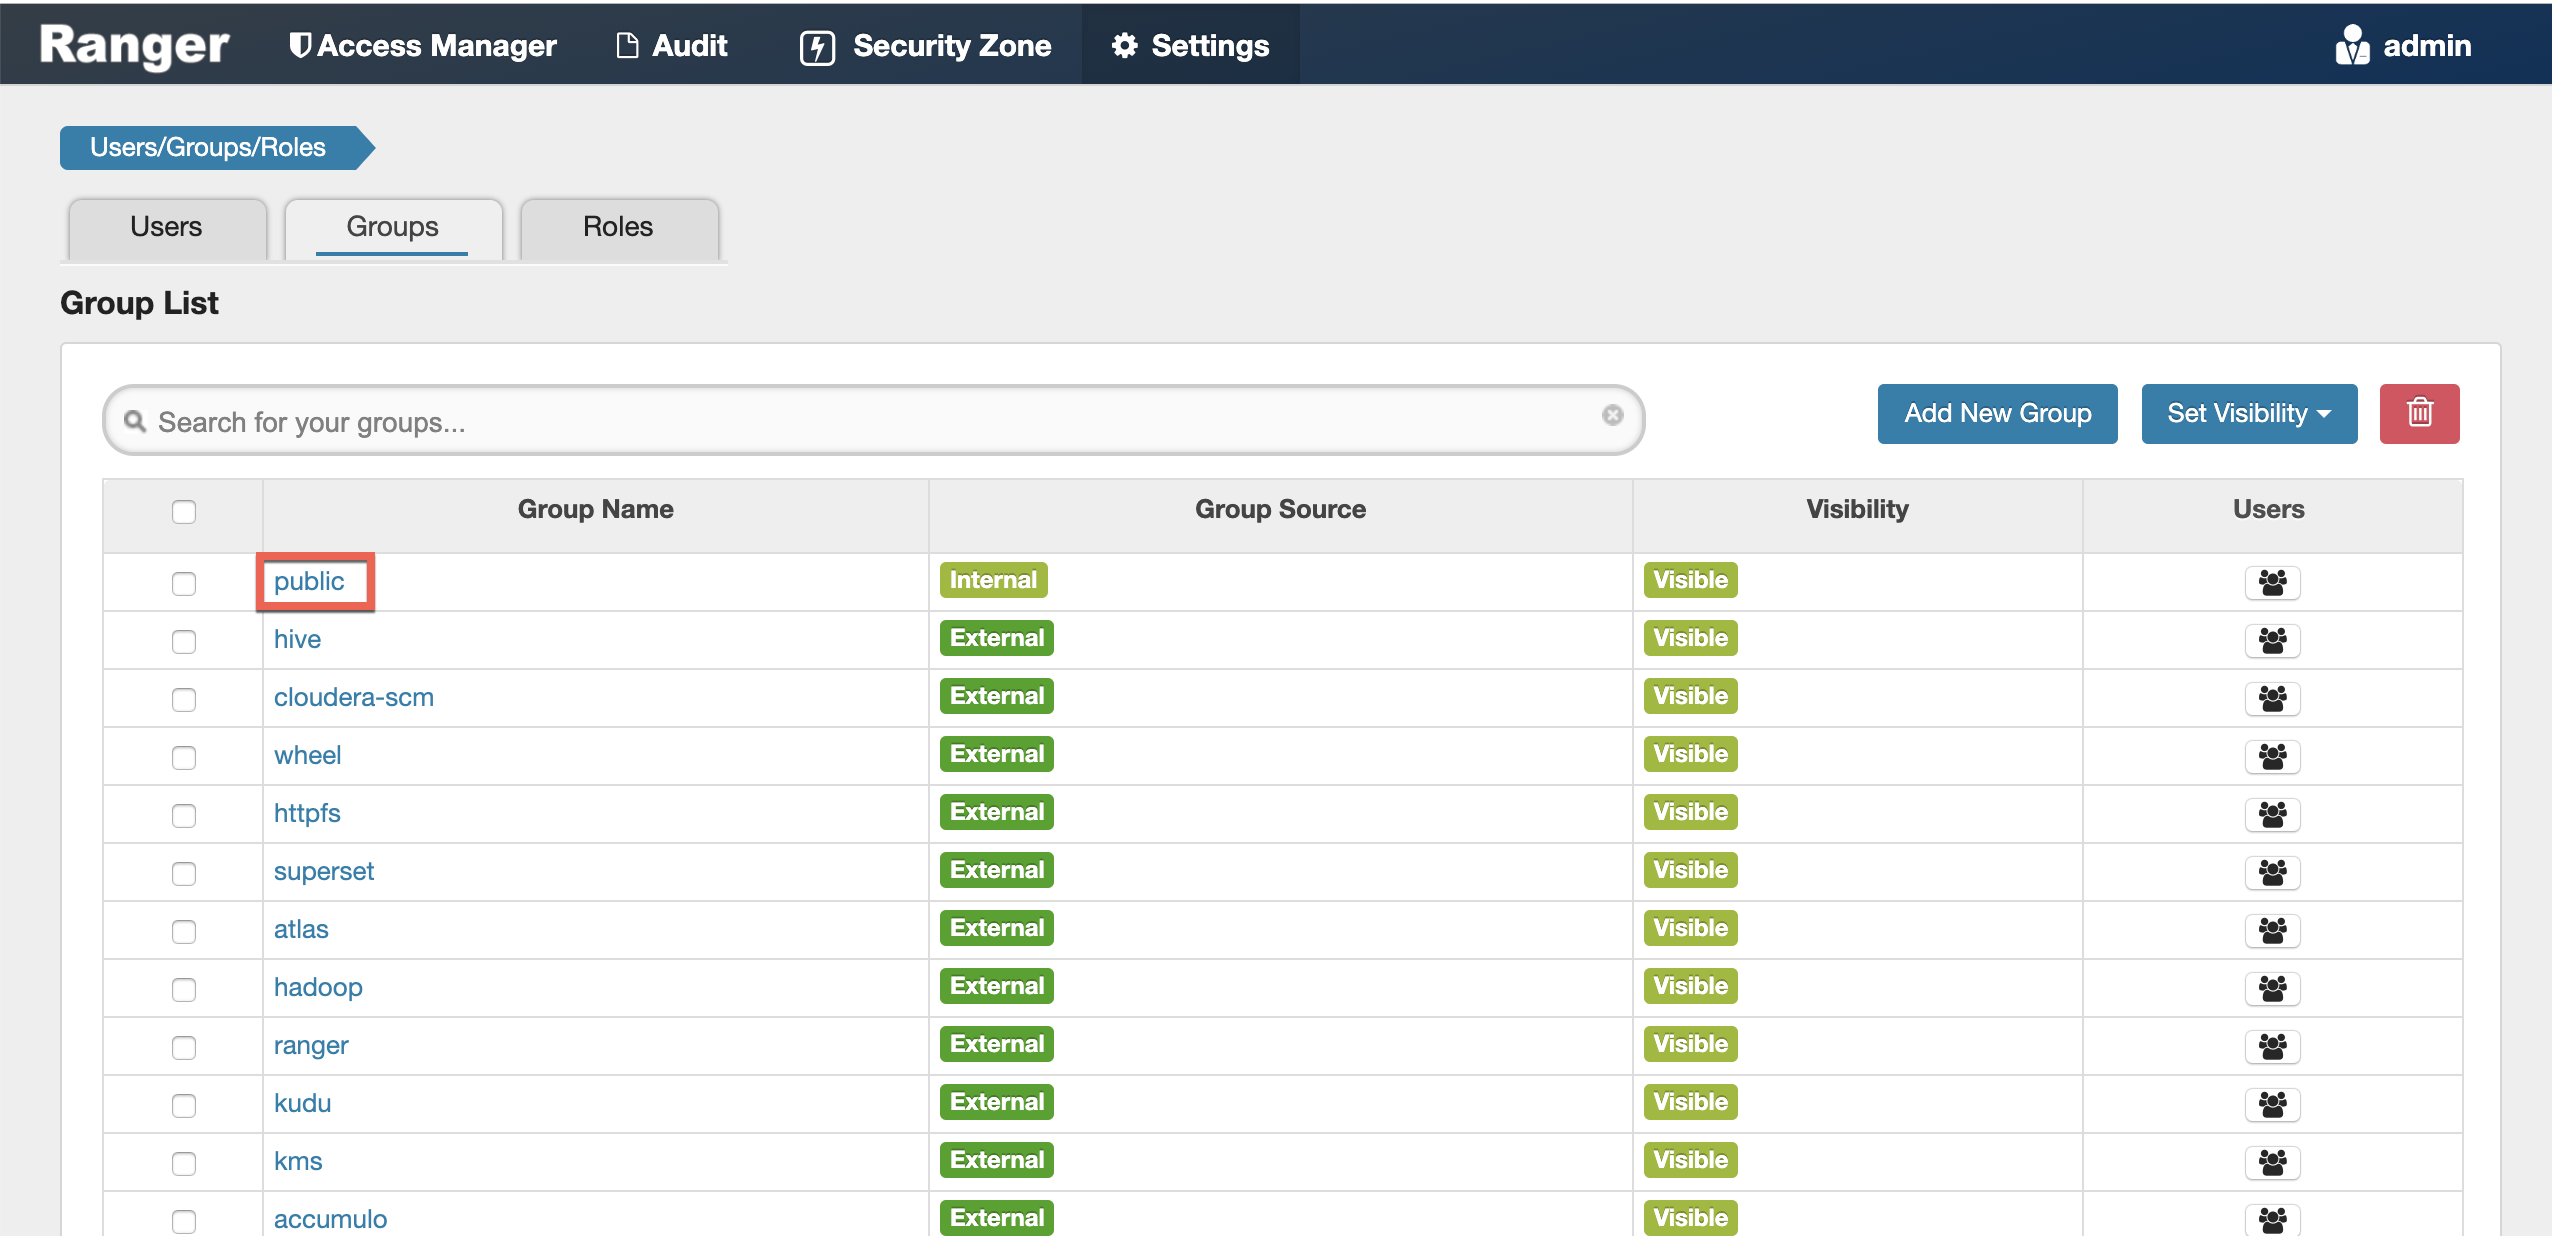
Task: Switch to the Users tab
Action: 166,227
